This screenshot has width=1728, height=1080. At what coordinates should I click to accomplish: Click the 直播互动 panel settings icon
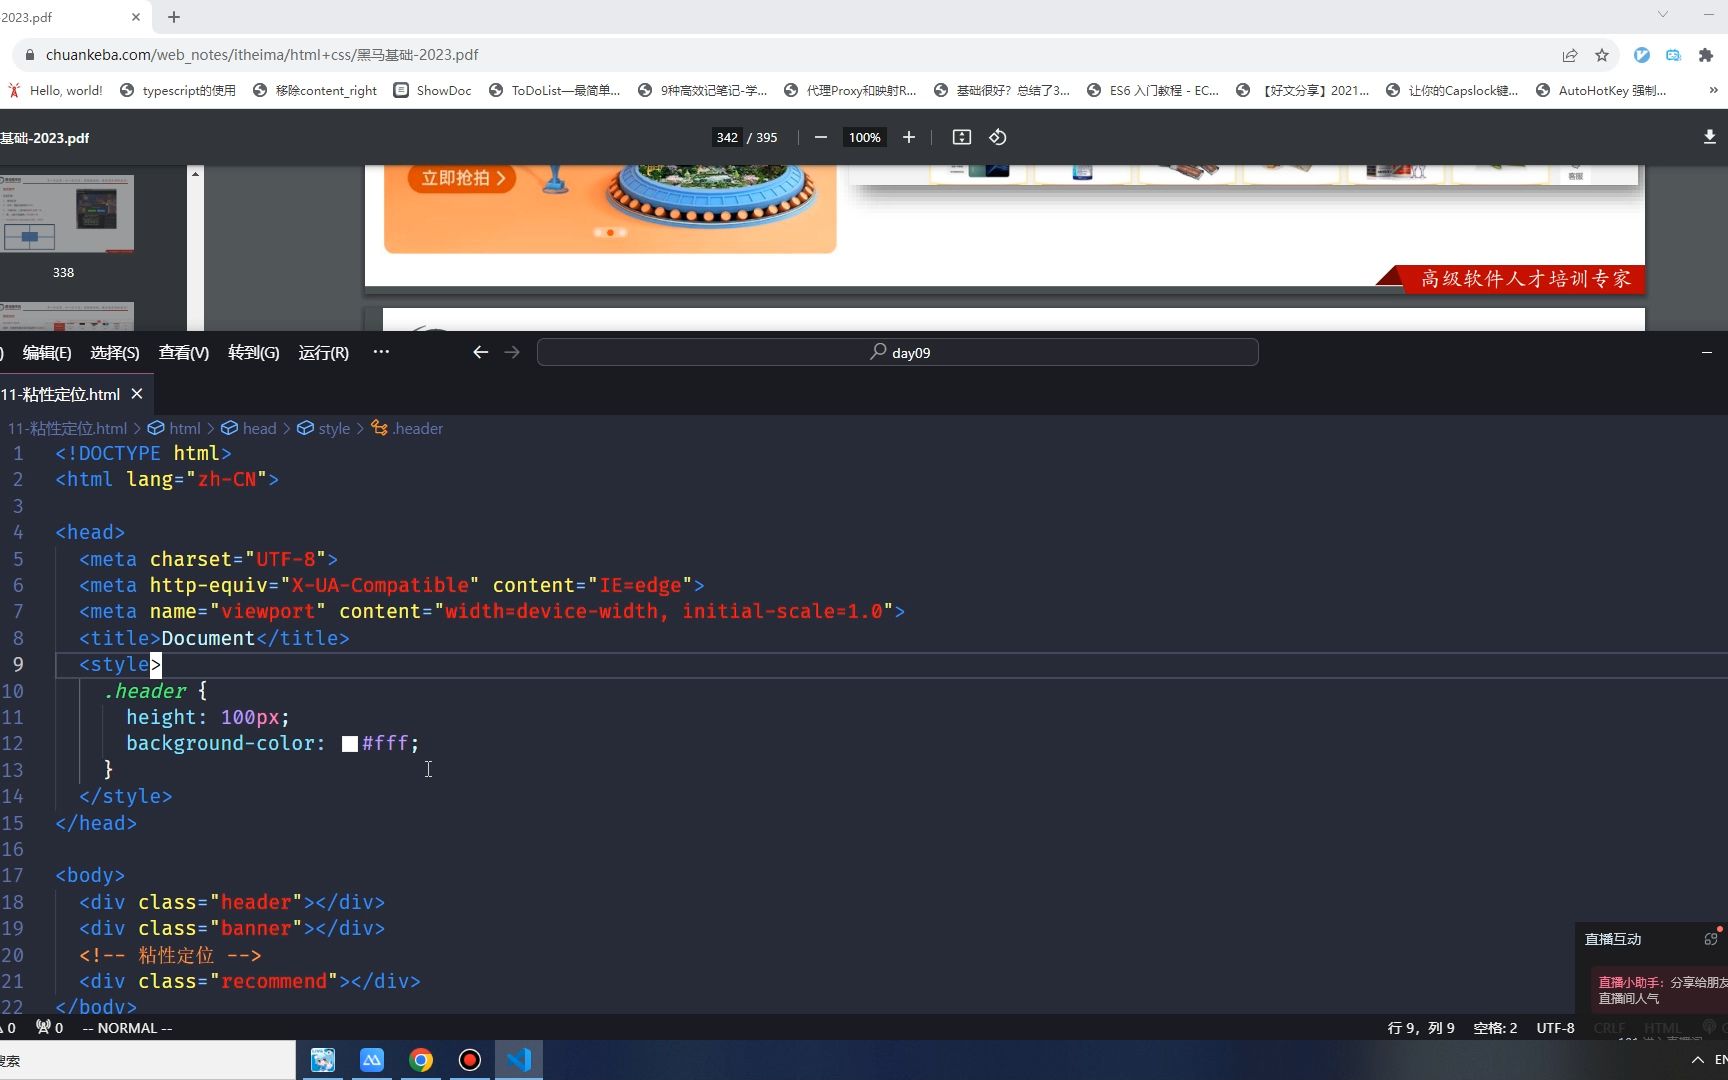pos(1711,939)
